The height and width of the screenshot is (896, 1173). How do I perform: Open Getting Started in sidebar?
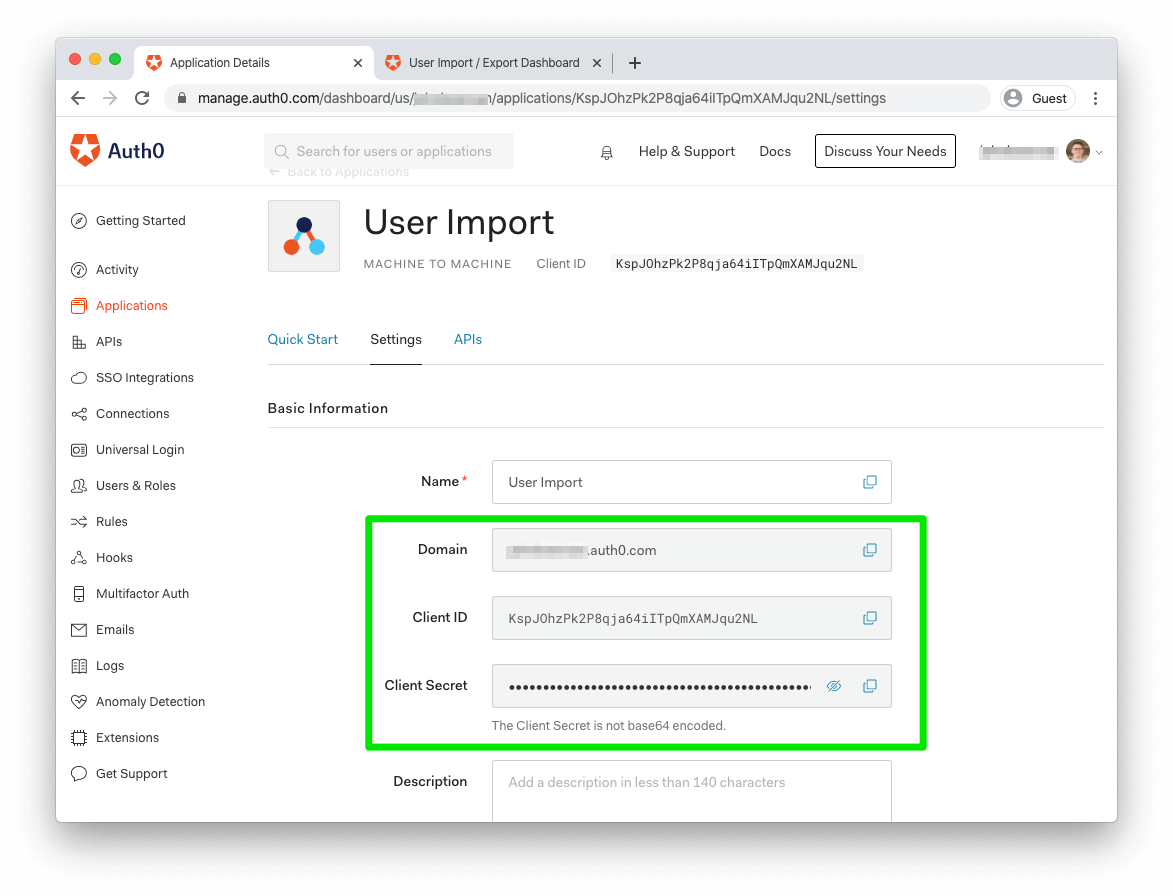point(129,221)
